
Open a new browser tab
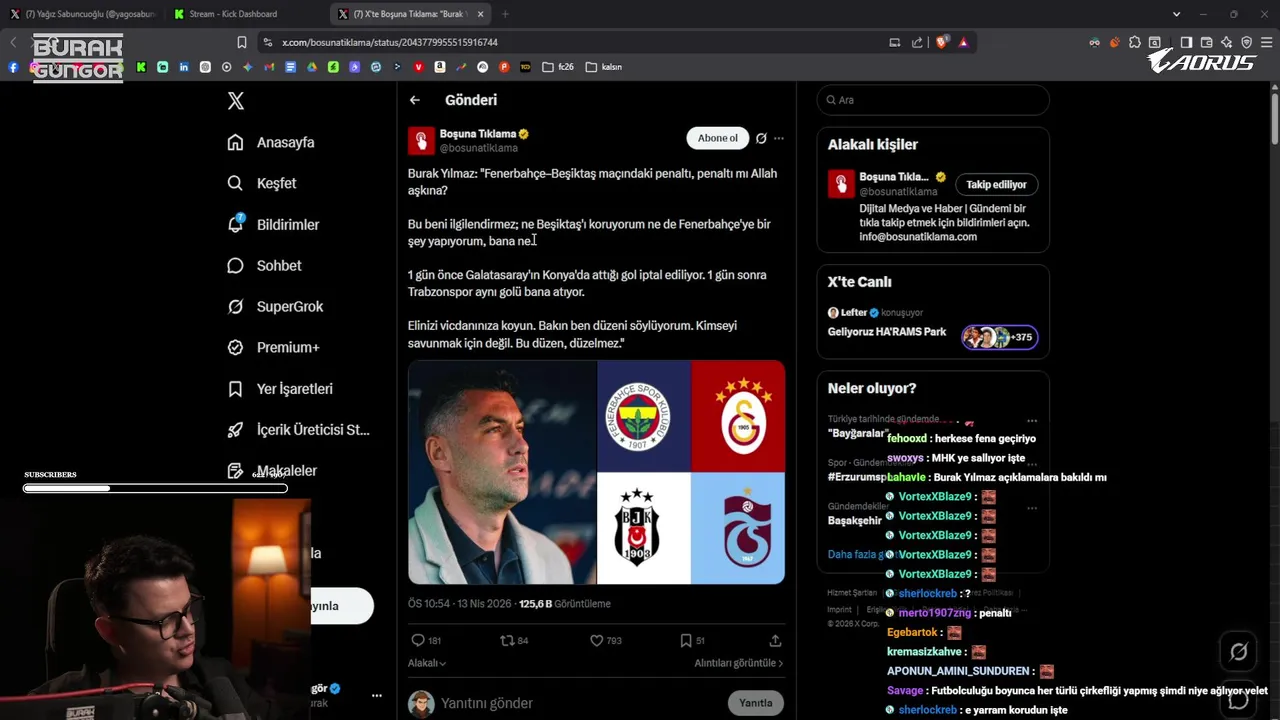coord(505,14)
